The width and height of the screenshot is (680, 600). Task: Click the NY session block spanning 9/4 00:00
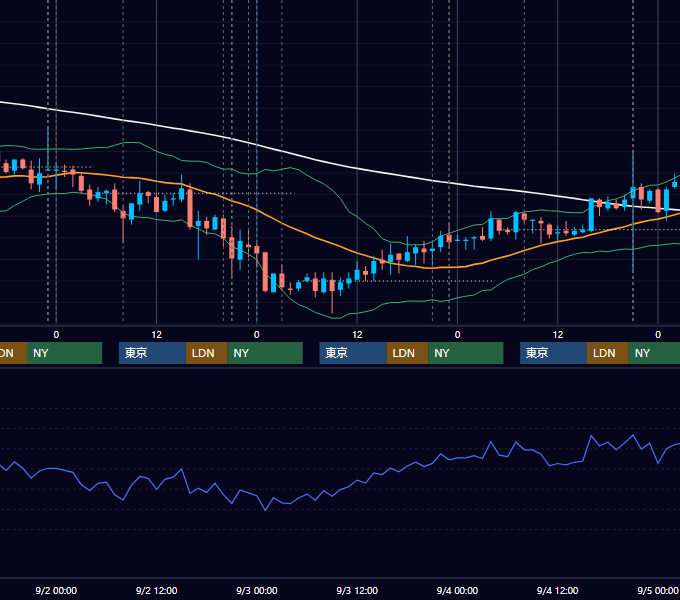(466, 353)
